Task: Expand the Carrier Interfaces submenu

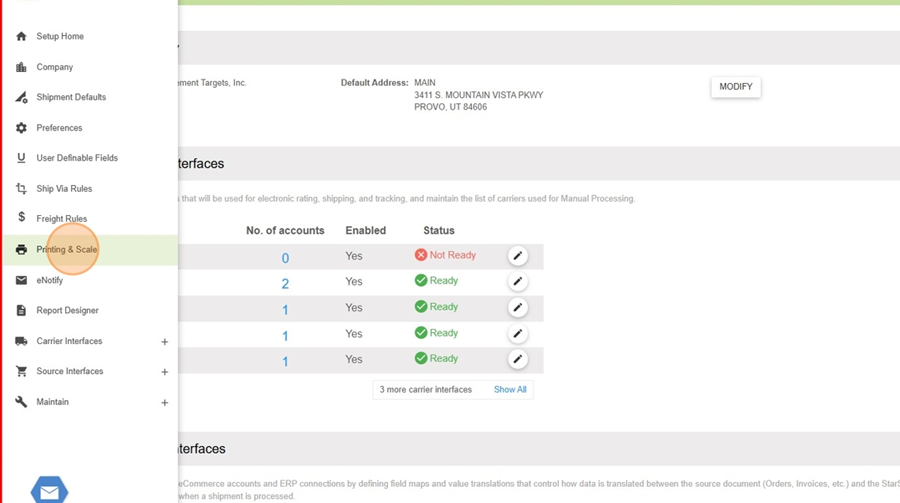Action: pyautogui.click(x=165, y=342)
